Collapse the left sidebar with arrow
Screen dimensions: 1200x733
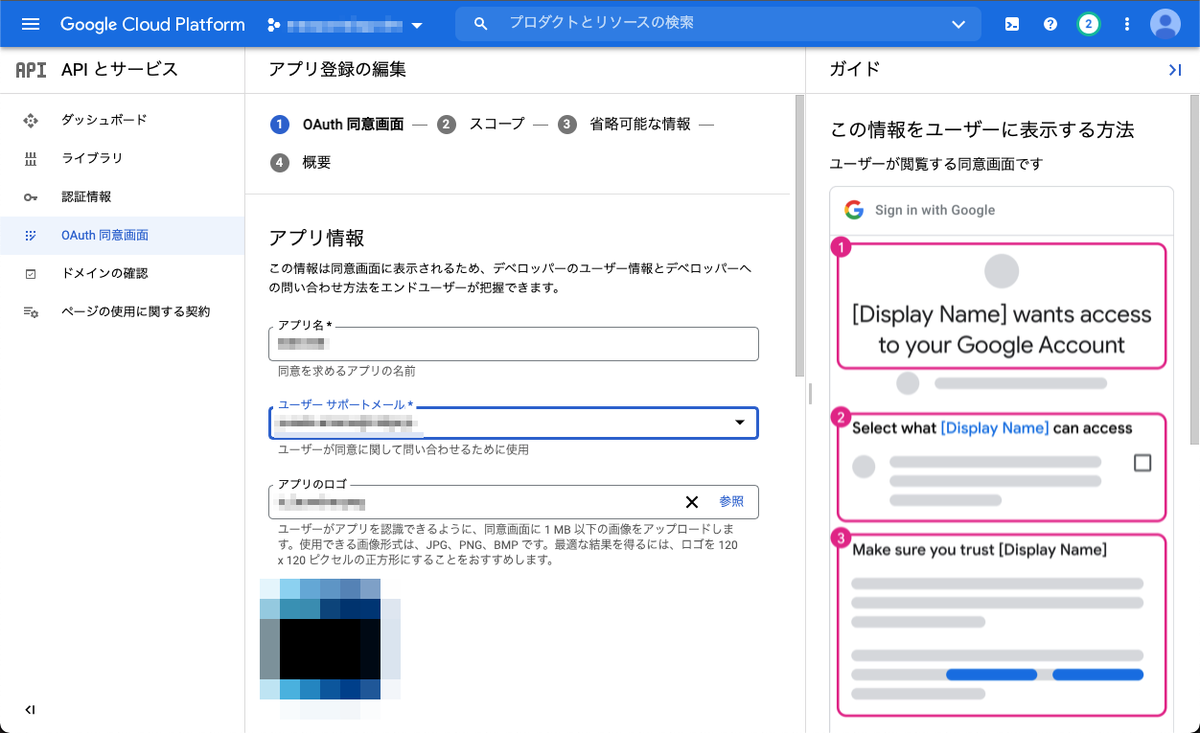[30, 710]
